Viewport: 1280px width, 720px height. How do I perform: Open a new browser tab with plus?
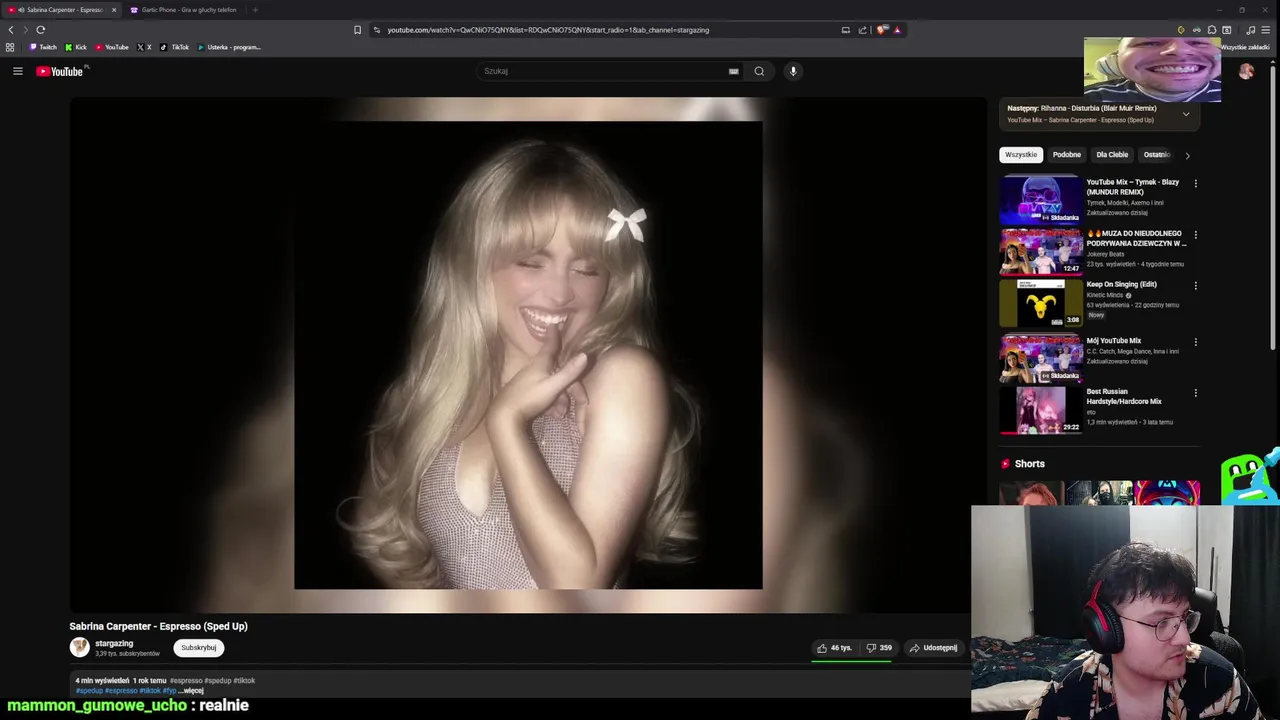click(255, 10)
